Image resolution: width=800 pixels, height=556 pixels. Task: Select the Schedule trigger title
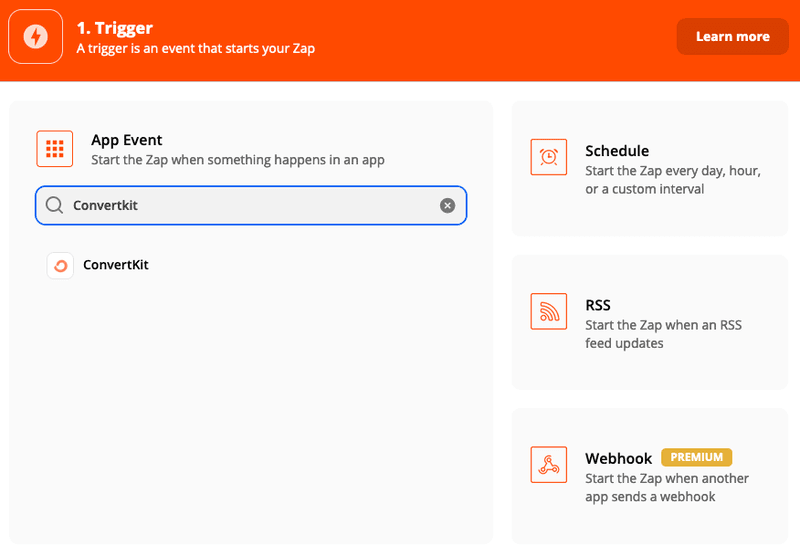pos(617,151)
